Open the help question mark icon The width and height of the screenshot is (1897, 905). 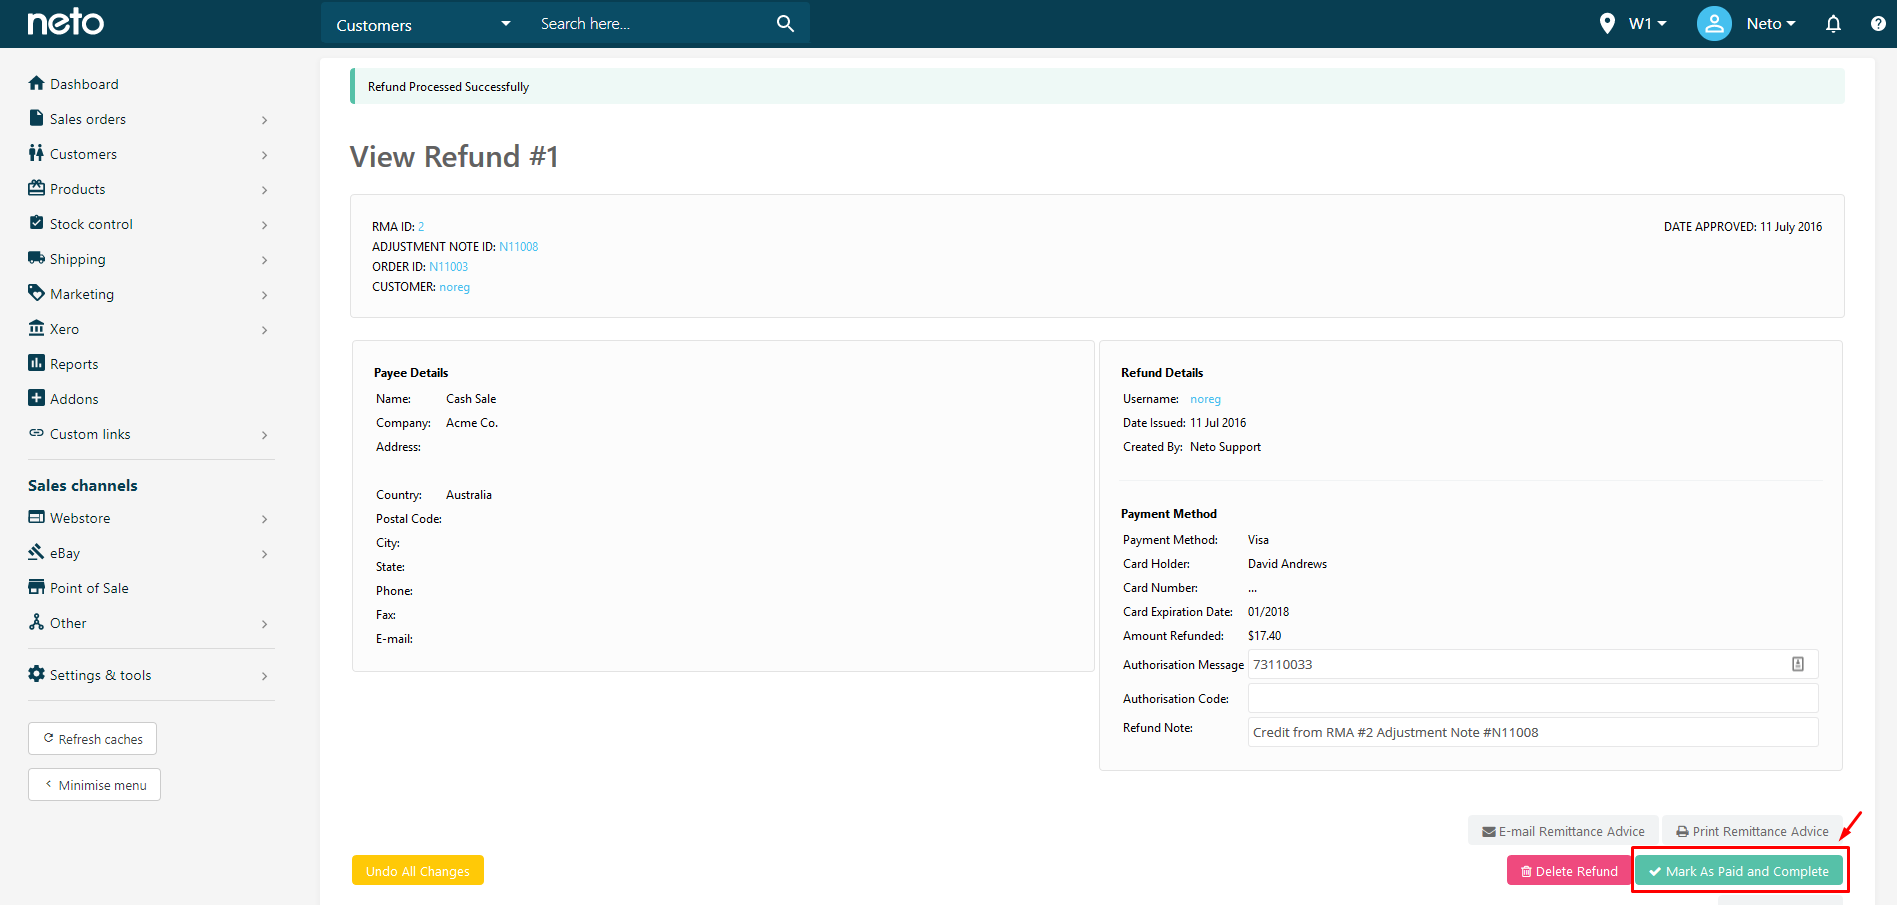[x=1878, y=23]
